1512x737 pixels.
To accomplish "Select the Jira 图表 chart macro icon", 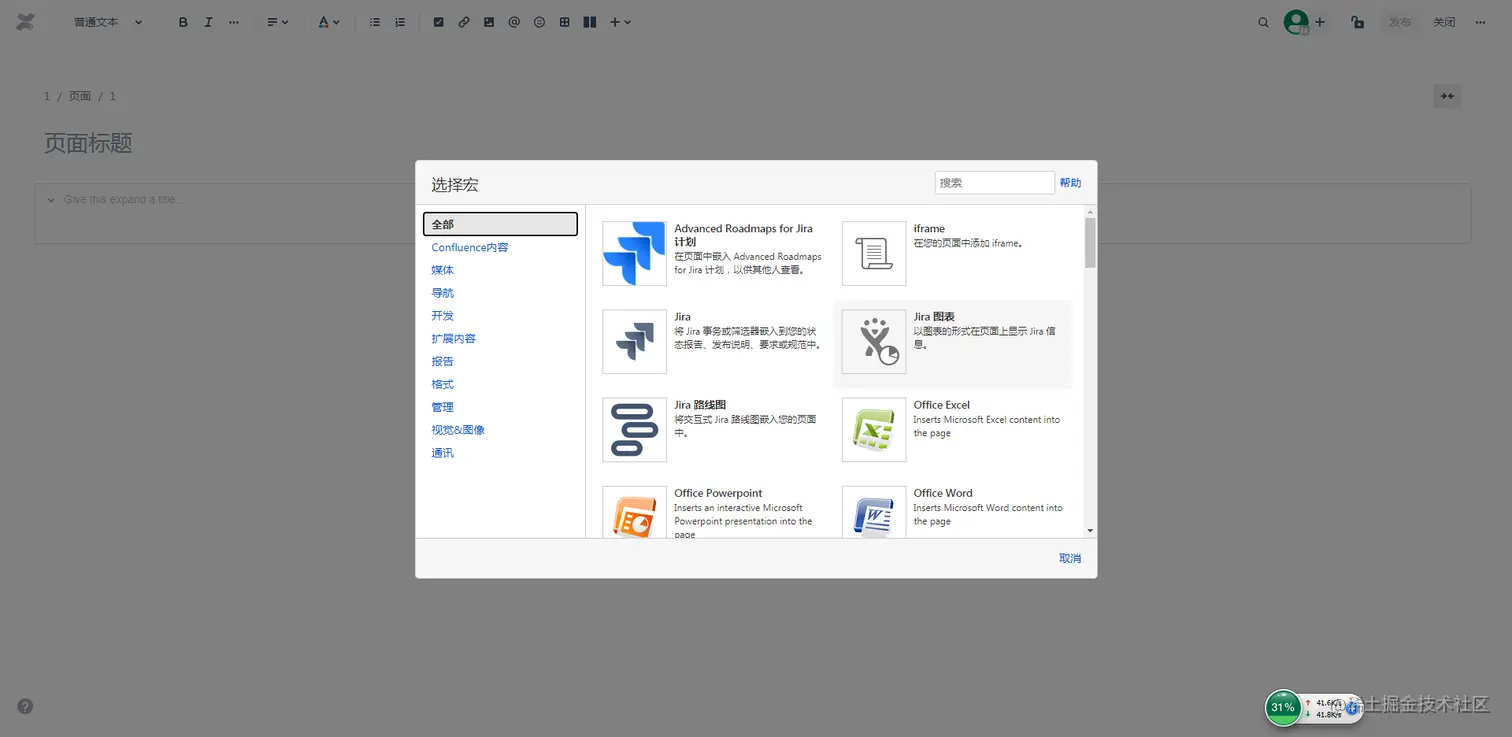I will (874, 341).
